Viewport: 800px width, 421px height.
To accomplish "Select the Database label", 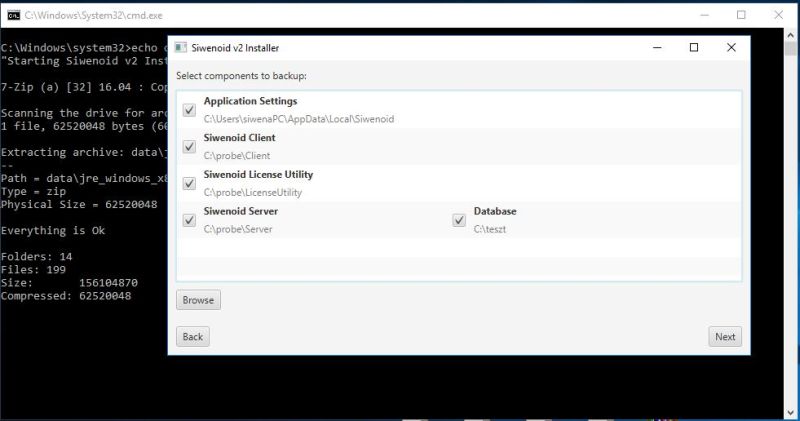I will [495, 211].
